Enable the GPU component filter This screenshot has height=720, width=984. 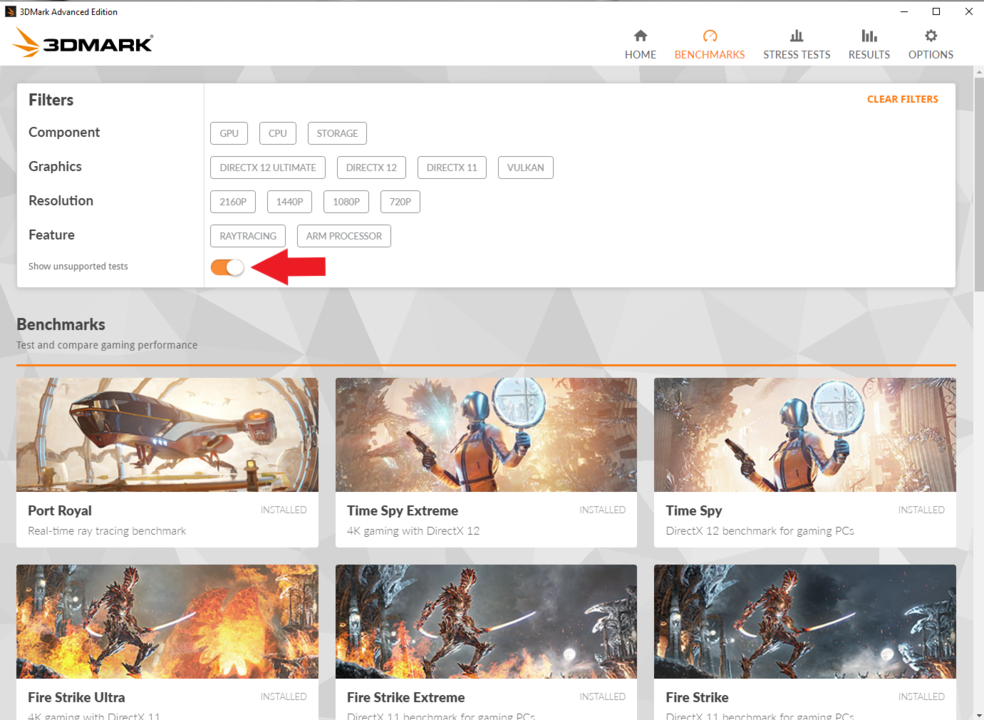[x=229, y=133]
